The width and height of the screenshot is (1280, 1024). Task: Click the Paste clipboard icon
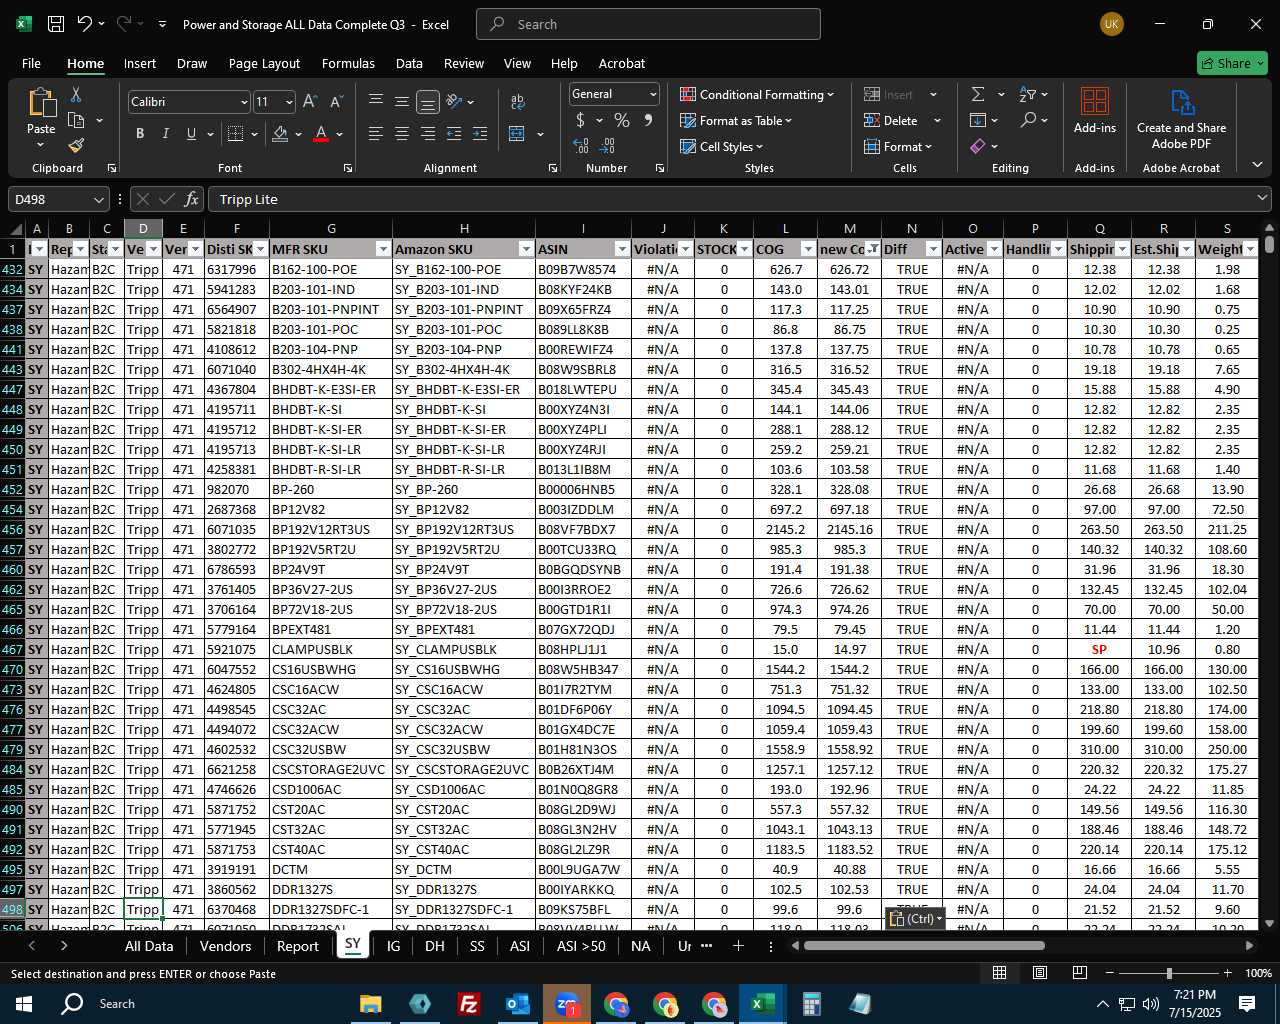pyautogui.click(x=41, y=103)
